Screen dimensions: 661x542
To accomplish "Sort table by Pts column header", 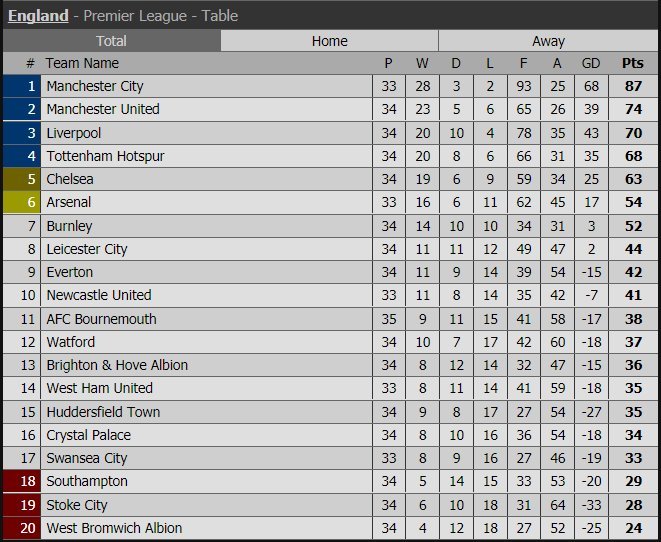I will coord(632,63).
